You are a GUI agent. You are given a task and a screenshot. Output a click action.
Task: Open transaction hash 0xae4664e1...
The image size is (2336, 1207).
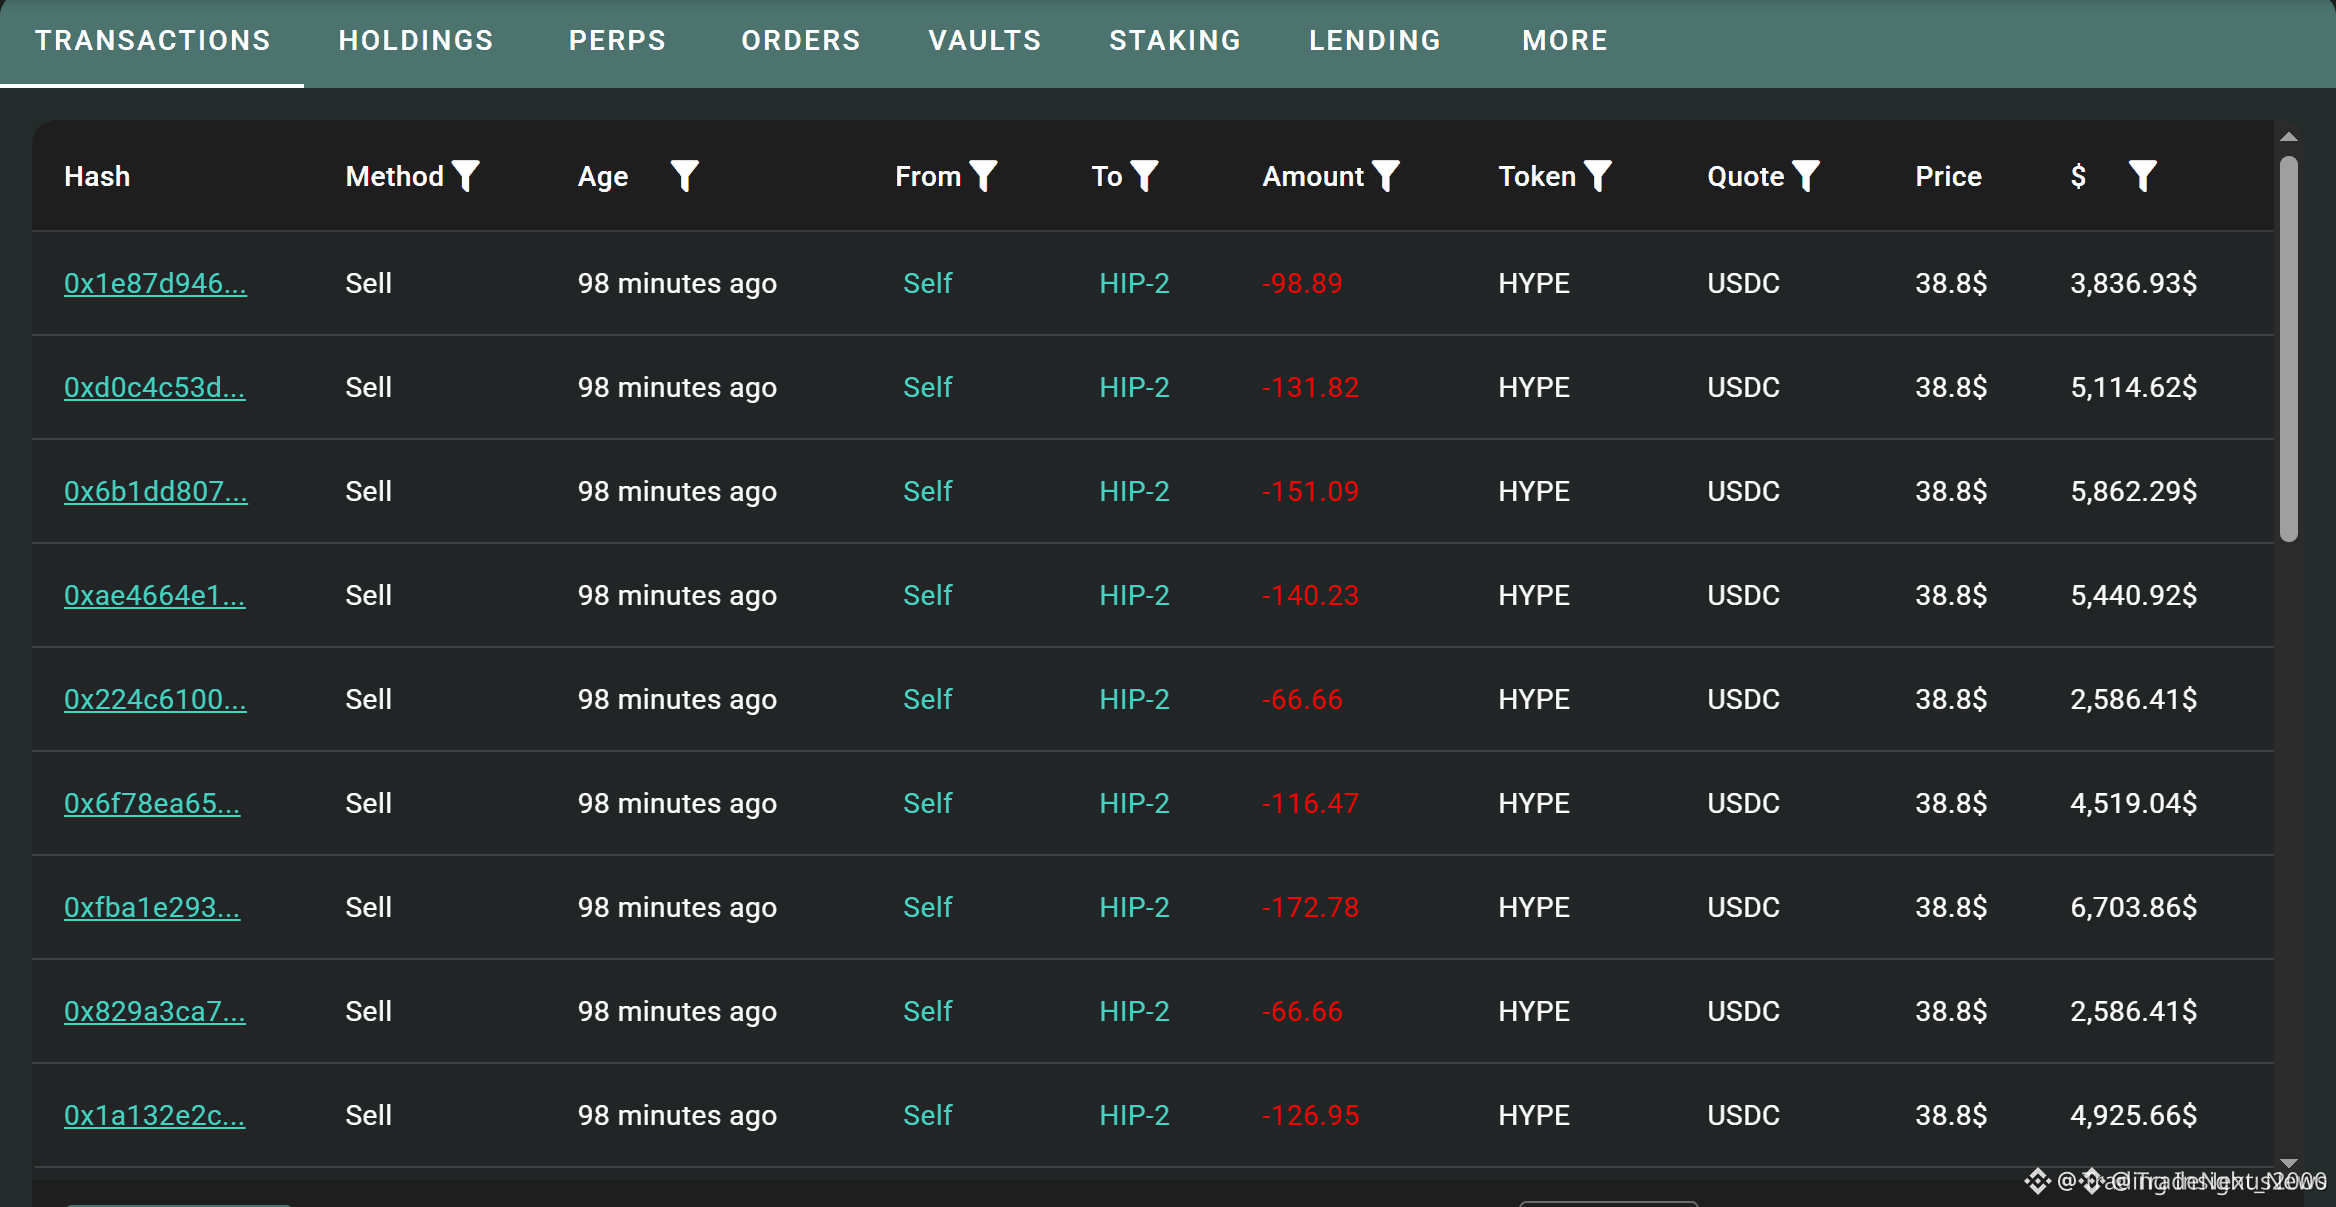click(x=154, y=595)
